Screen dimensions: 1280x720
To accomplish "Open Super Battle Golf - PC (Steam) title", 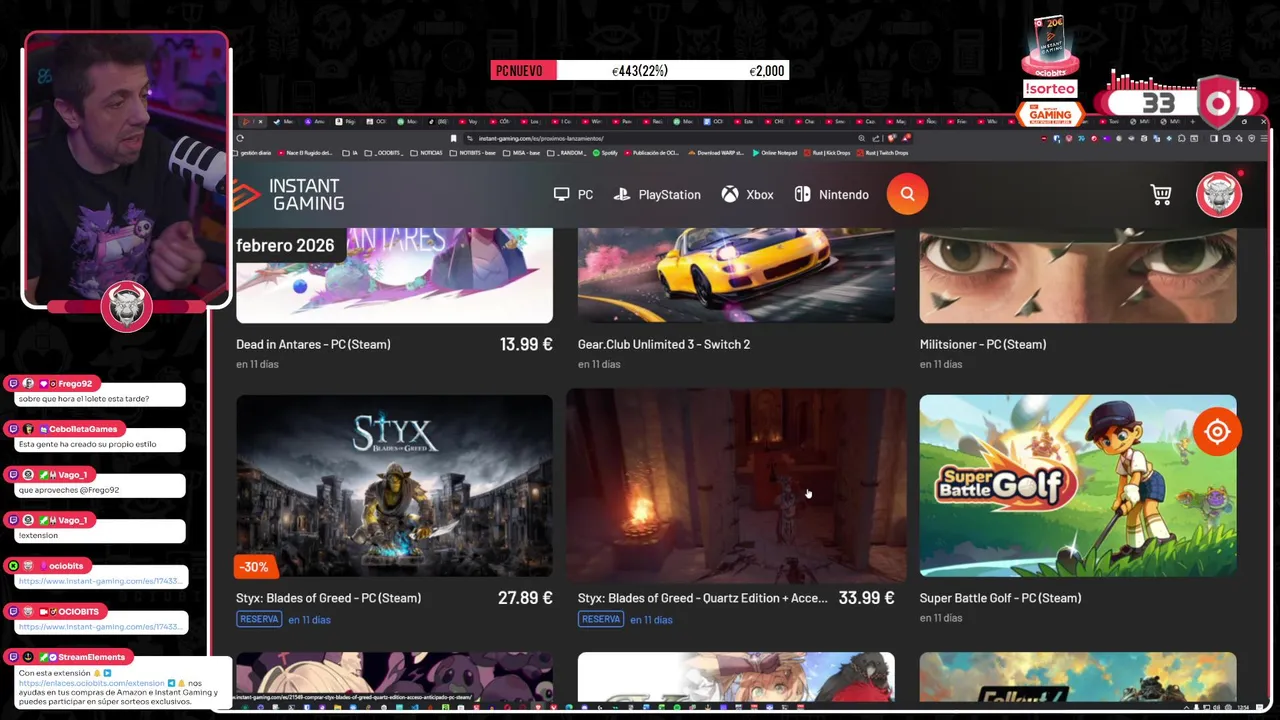I will (x=1000, y=598).
